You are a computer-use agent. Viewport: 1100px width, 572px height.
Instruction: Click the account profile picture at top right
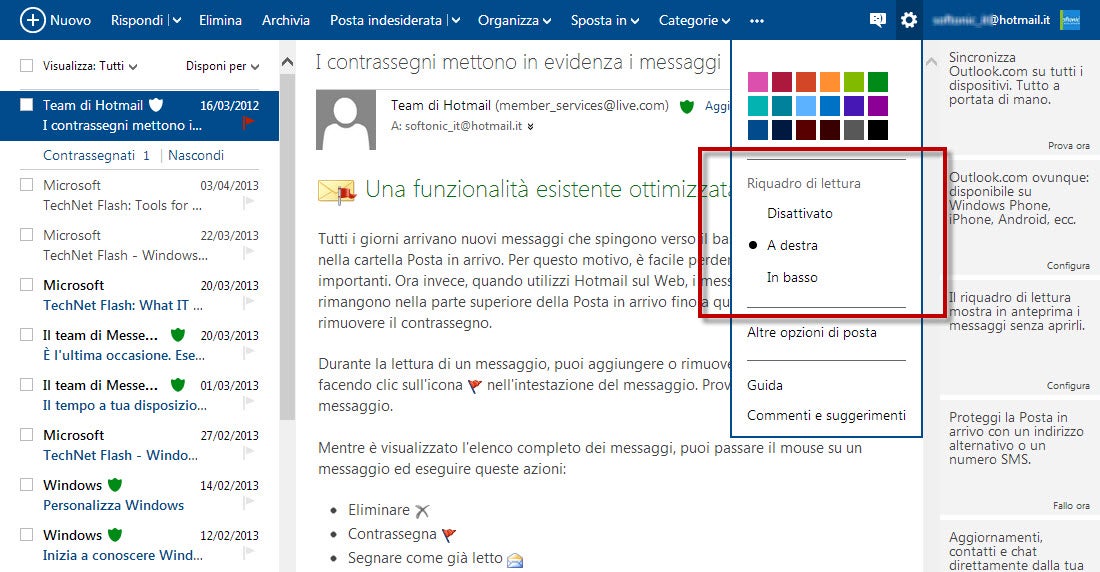[x=1070, y=20]
